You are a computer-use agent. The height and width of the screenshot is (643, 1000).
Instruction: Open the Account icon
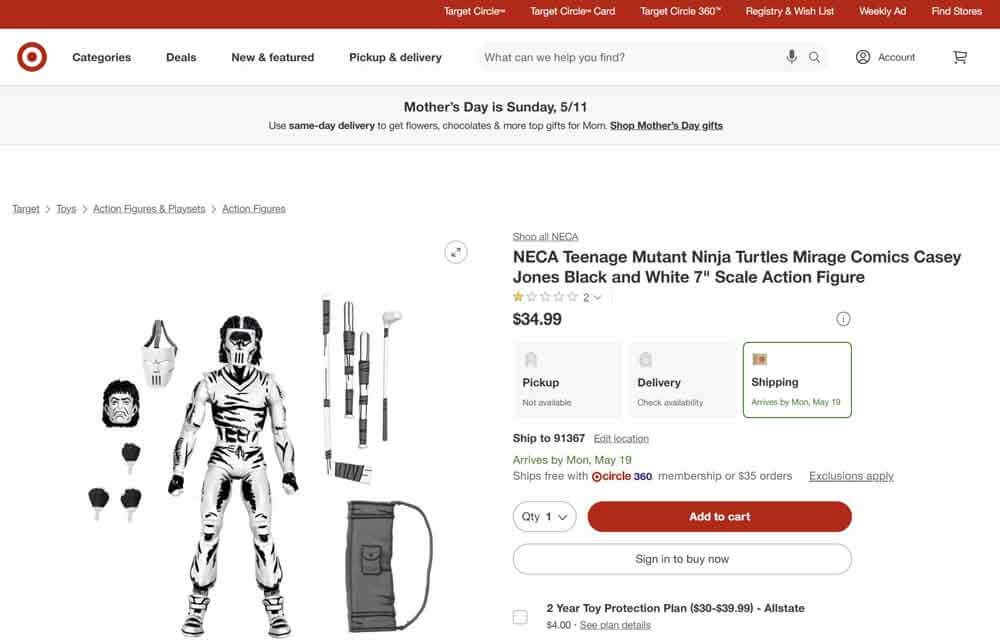861,57
